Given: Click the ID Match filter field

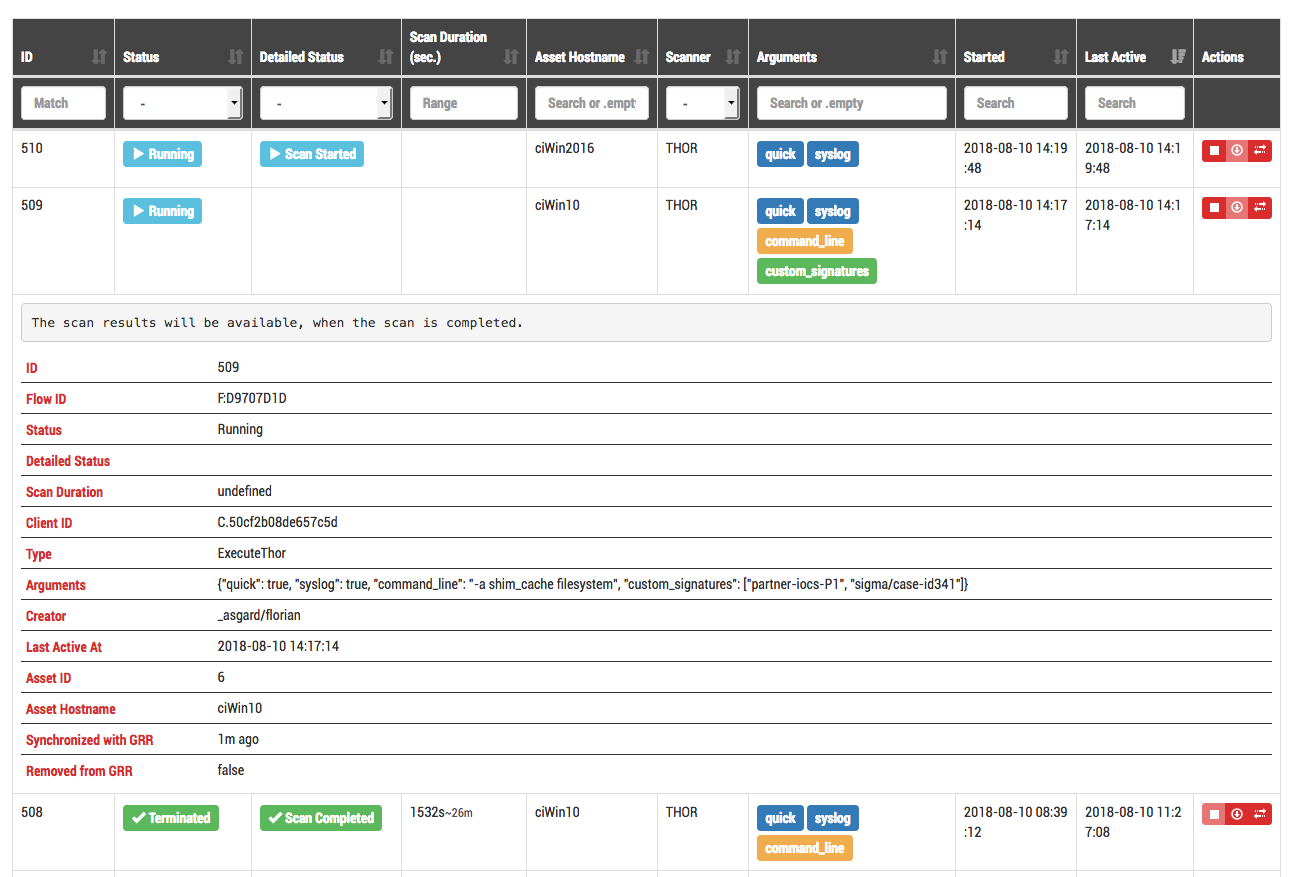Looking at the screenshot, I should coord(63,103).
